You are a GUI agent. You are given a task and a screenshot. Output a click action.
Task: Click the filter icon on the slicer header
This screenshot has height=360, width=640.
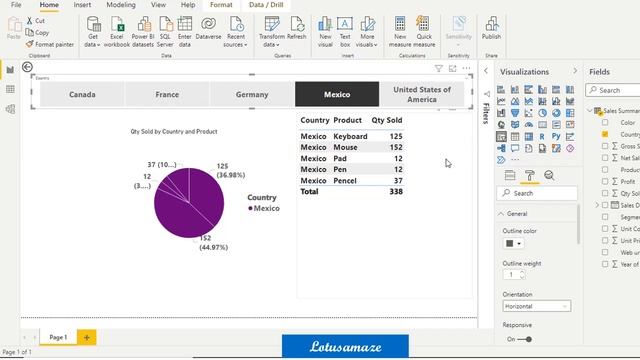(438, 69)
